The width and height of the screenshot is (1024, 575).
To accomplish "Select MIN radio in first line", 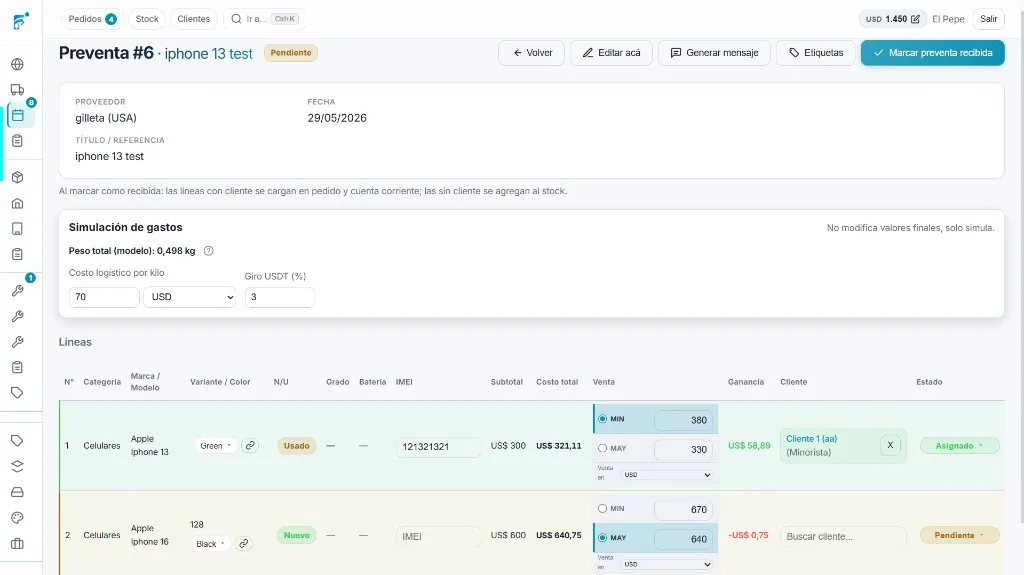I will pyautogui.click(x=602, y=419).
